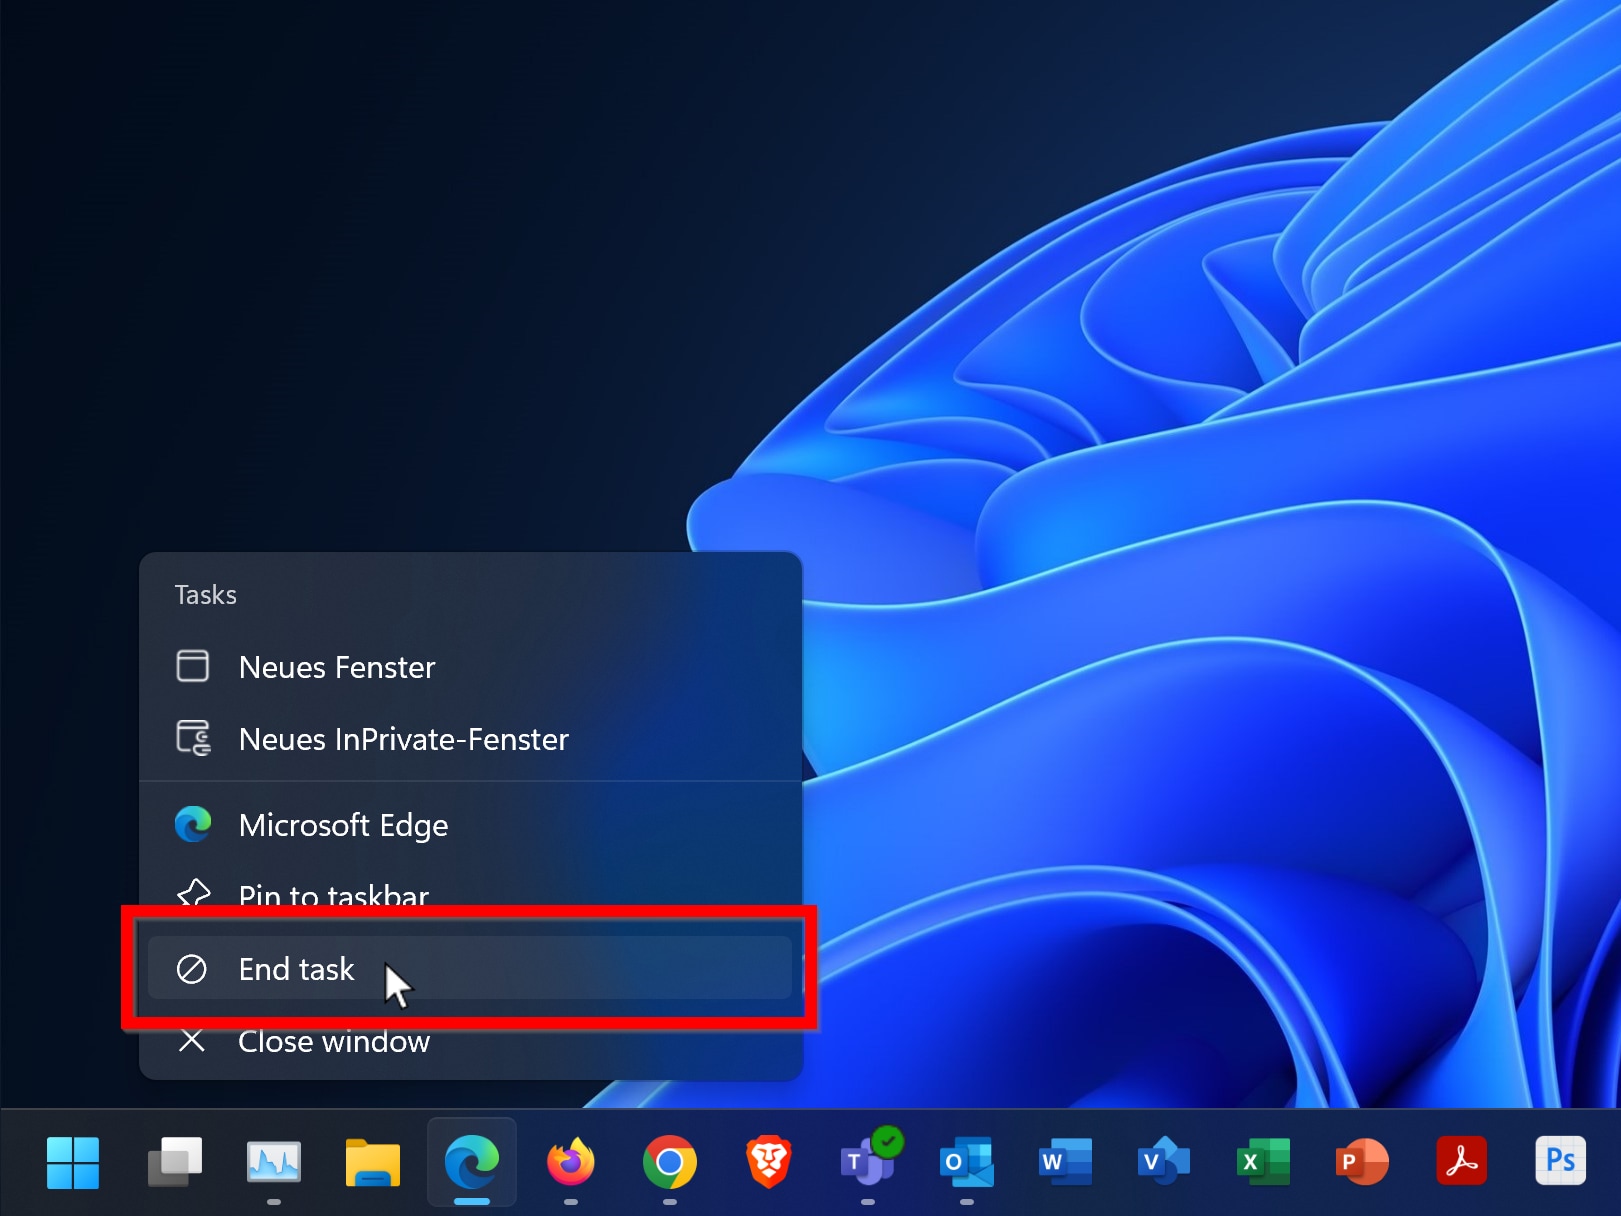Launch File Explorer from the taskbar
Image resolution: width=1621 pixels, height=1216 pixels.
tap(372, 1162)
